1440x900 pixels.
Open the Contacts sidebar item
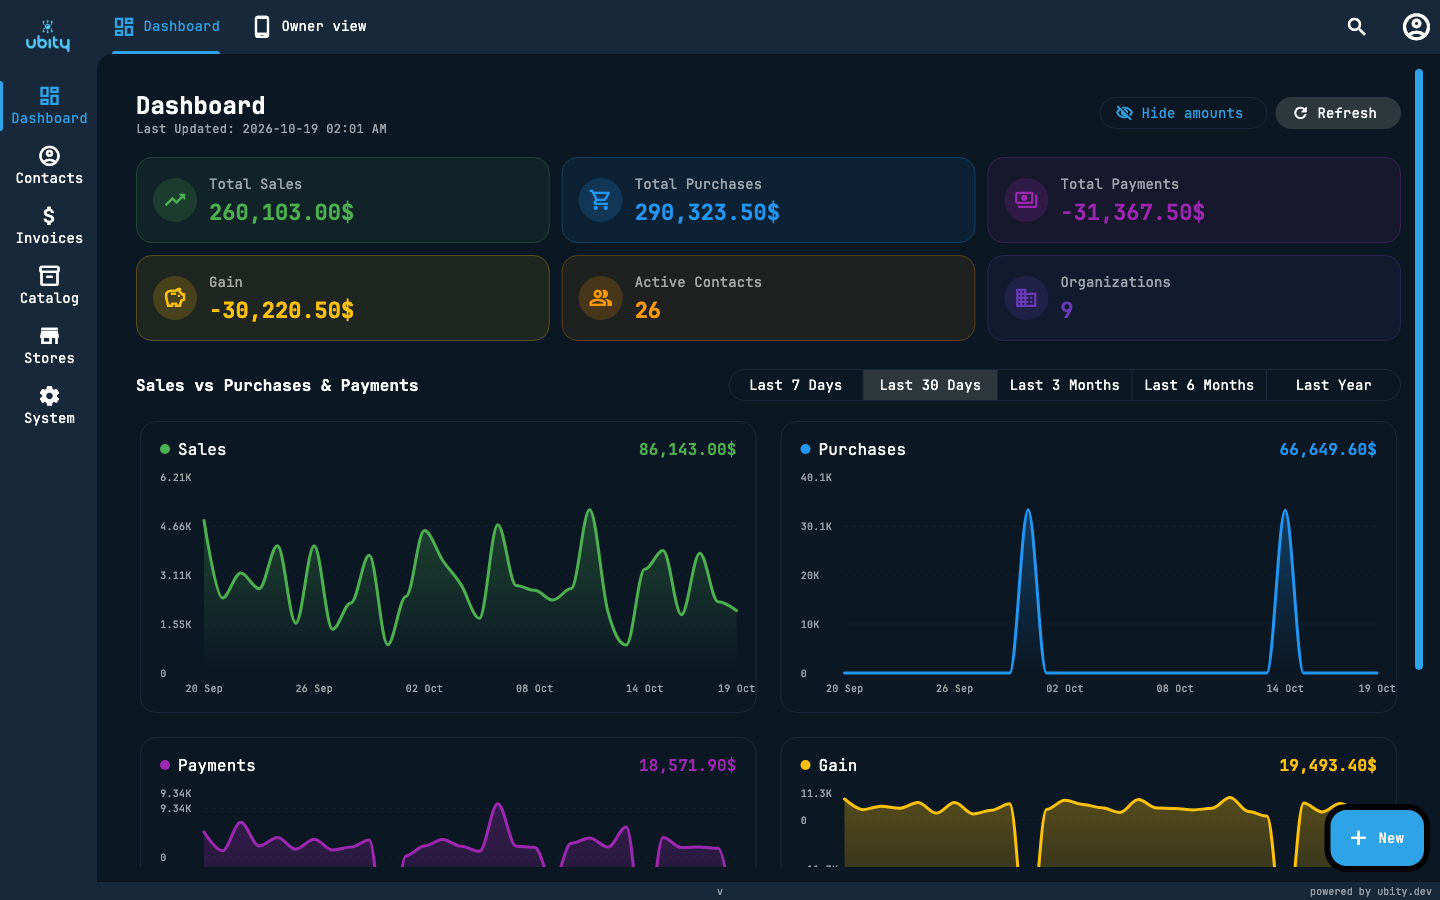[x=49, y=166]
